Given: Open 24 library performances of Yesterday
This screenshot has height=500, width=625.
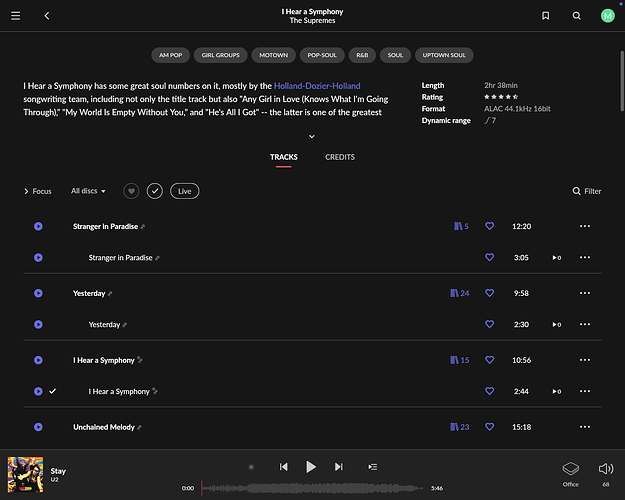Looking at the screenshot, I should tap(459, 293).
